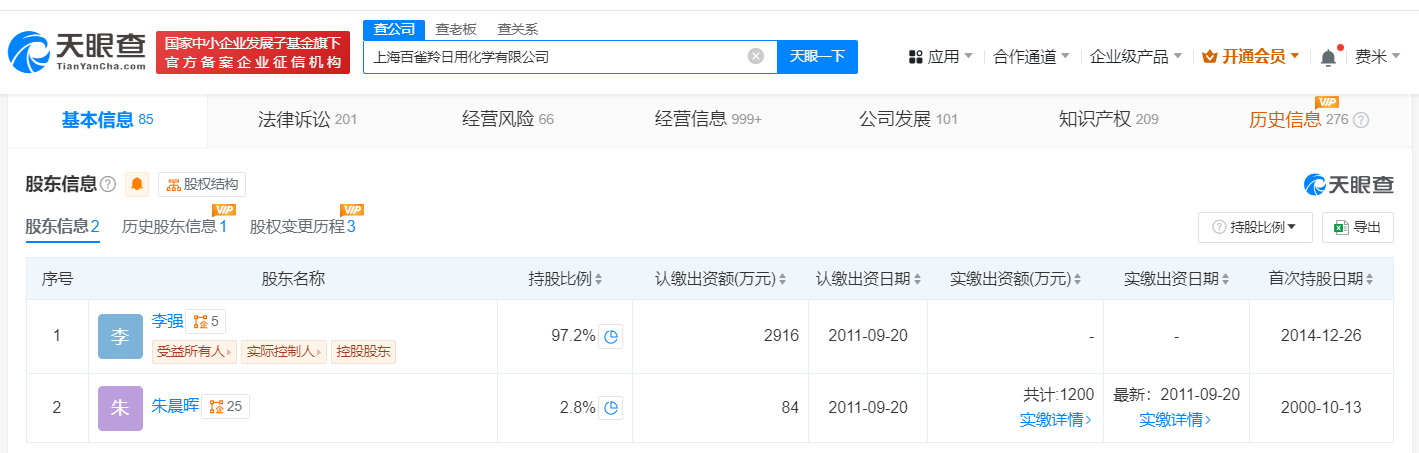Clear the search box text
Image resolution: width=1419 pixels, height=453 pixels.
click(756, 57)
